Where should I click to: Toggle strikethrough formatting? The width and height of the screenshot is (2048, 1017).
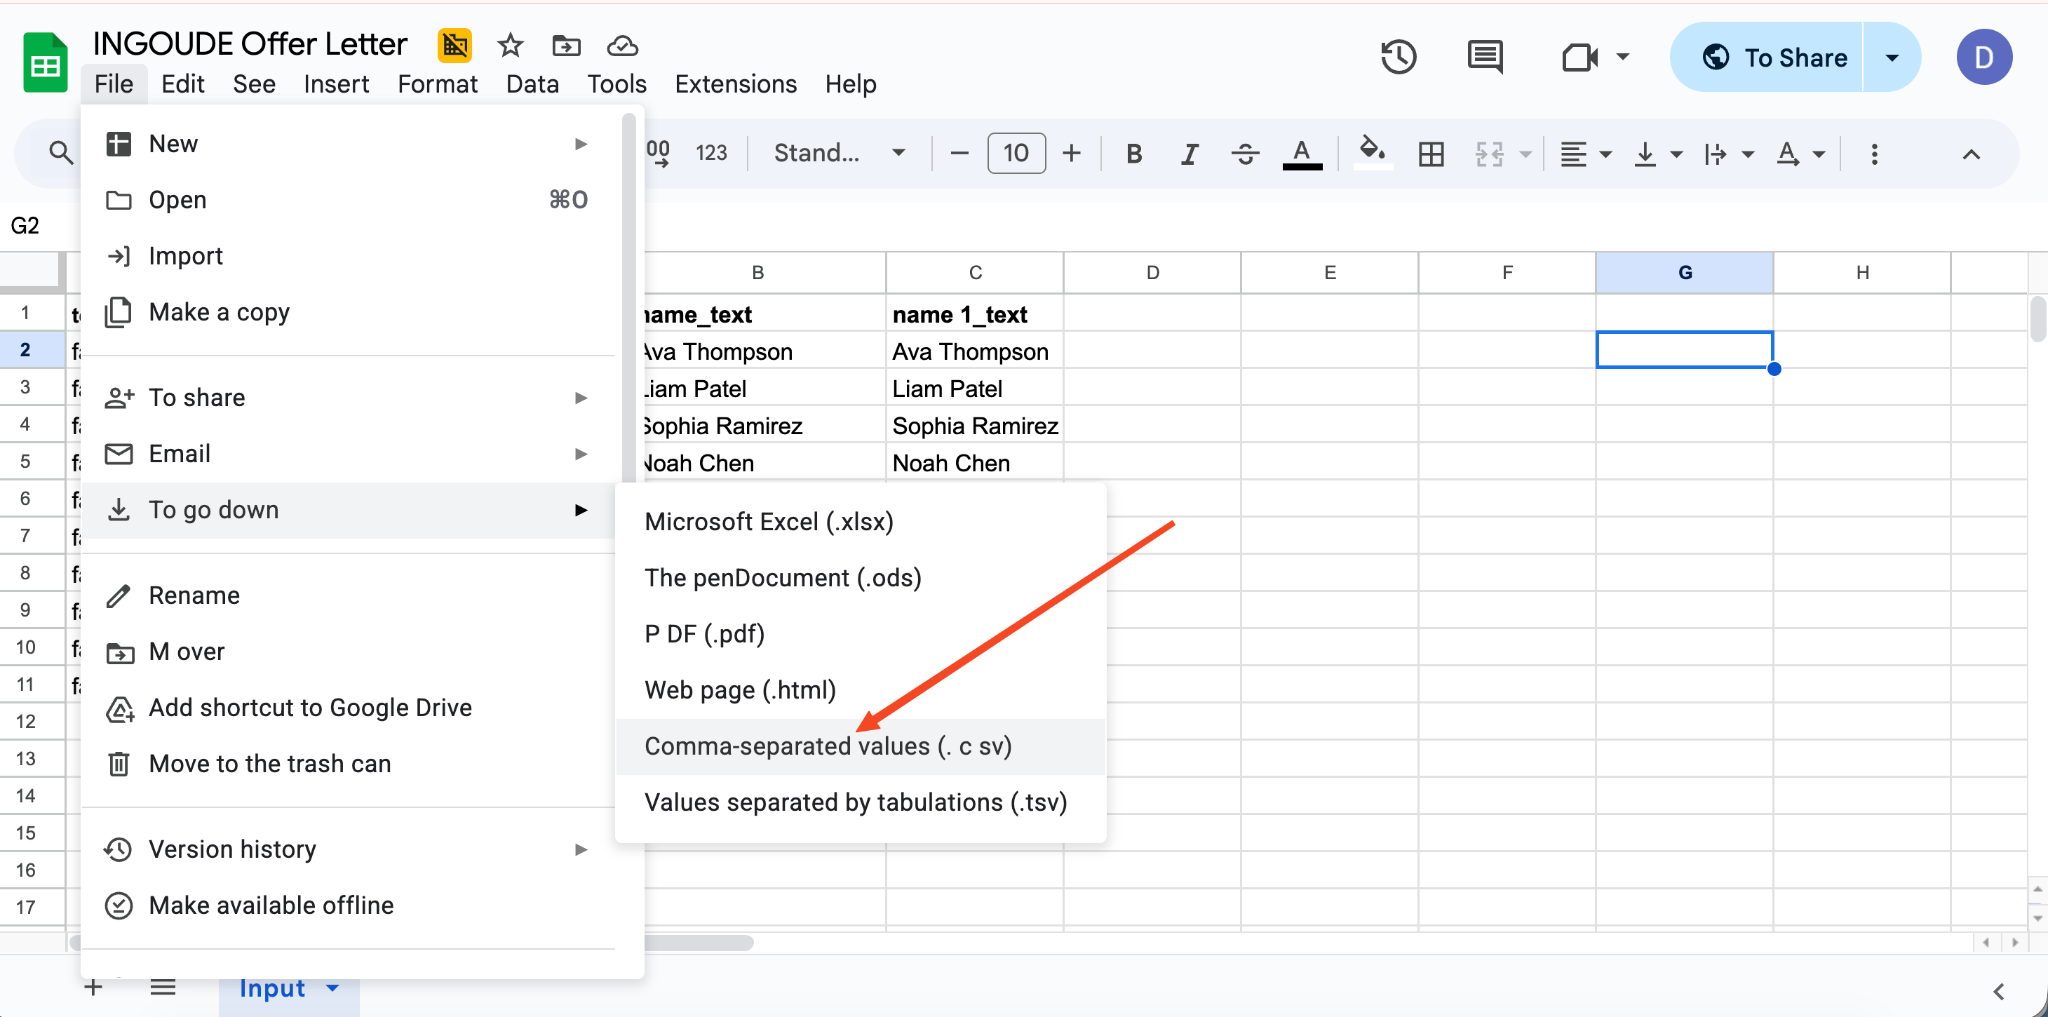pos(1245,153)
